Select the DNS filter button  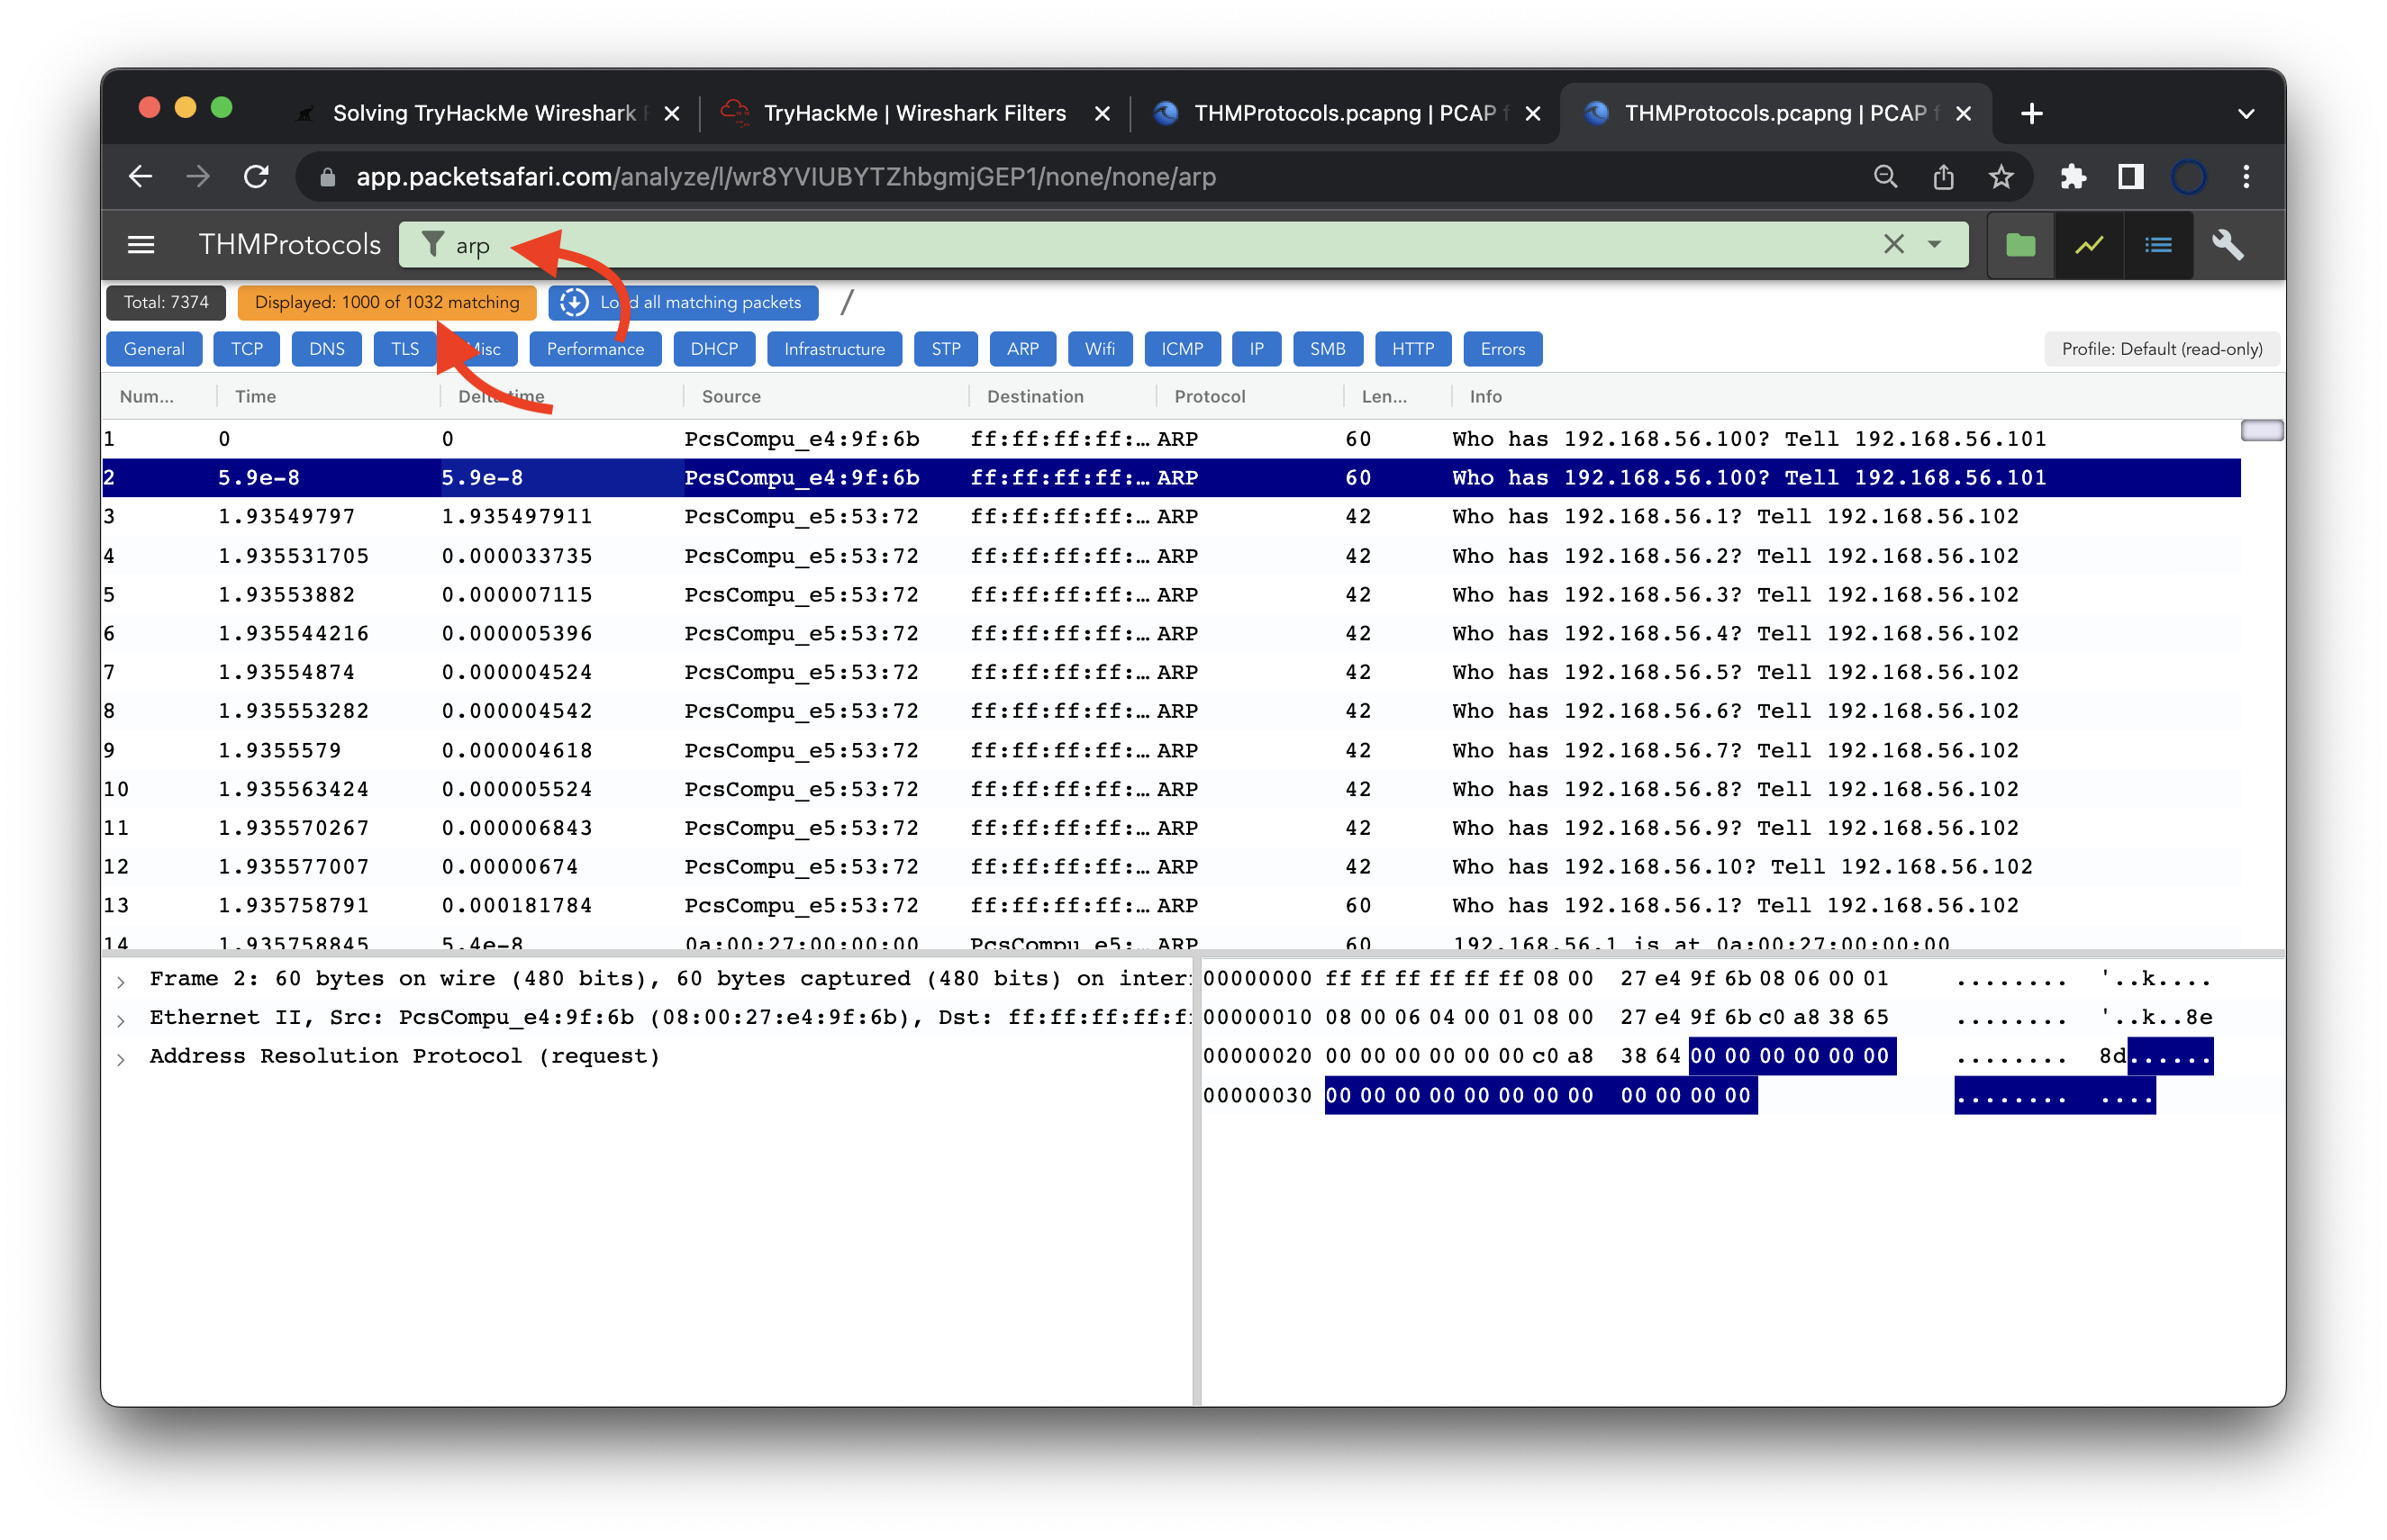[x=326, y=349]
